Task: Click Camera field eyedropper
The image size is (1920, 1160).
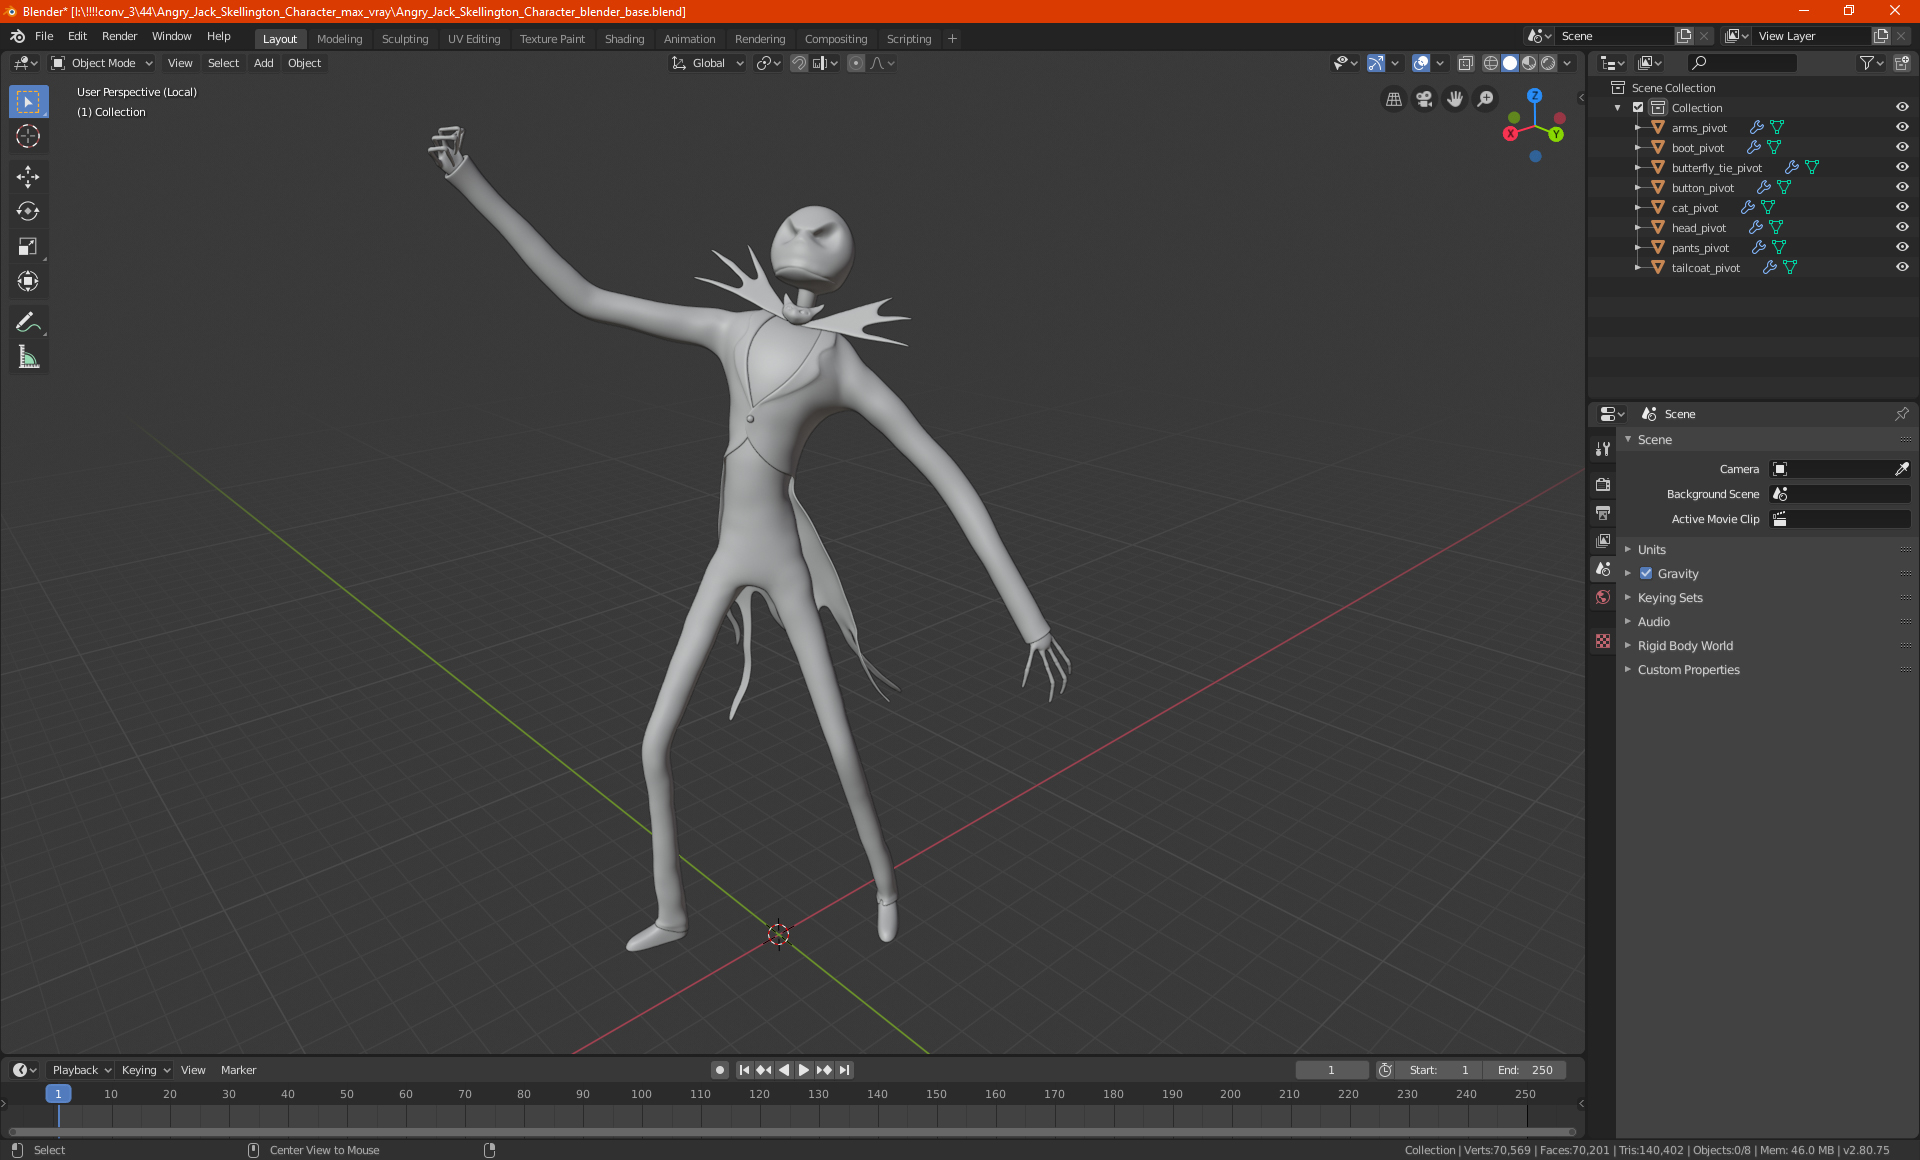Action: pyautogui.click(x=1901, y=469)
